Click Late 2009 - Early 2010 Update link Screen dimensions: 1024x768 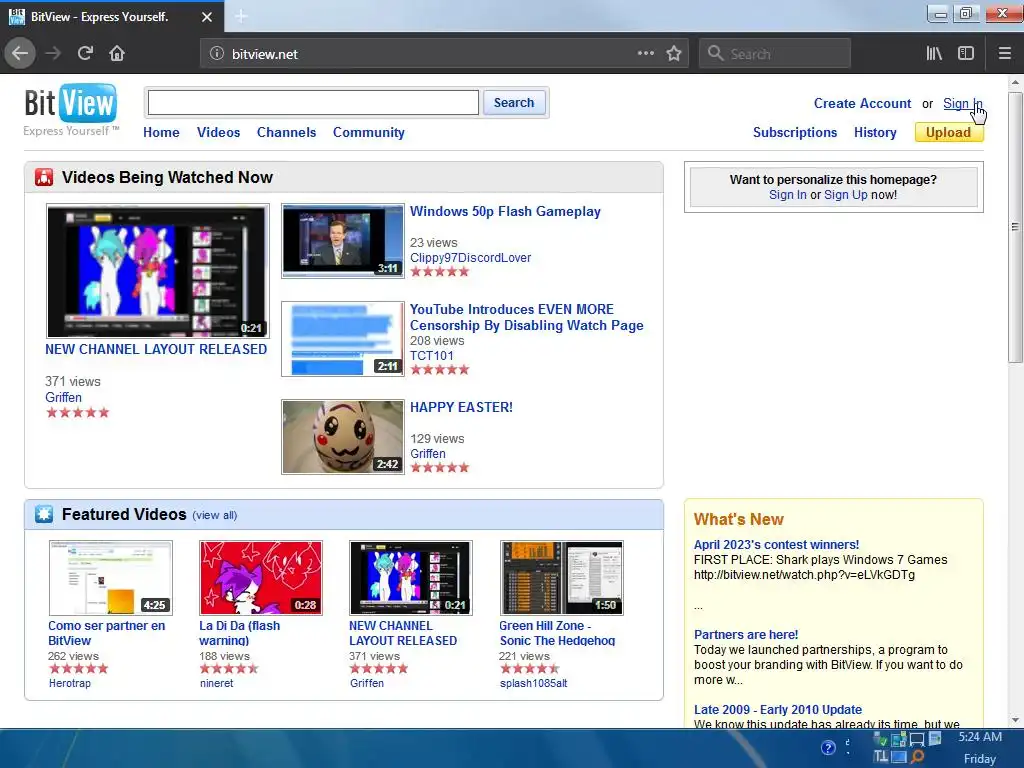(778, 710)
